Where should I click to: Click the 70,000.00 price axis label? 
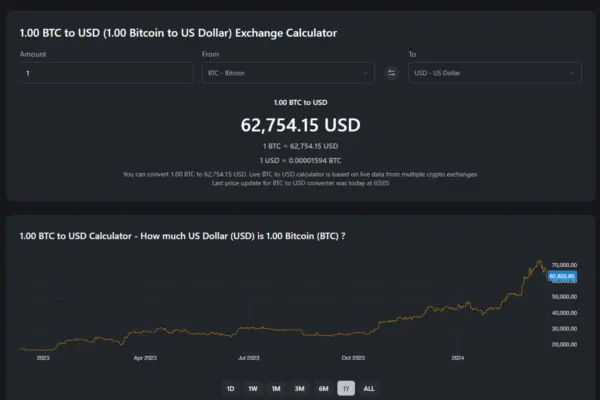tap(562, 265)
